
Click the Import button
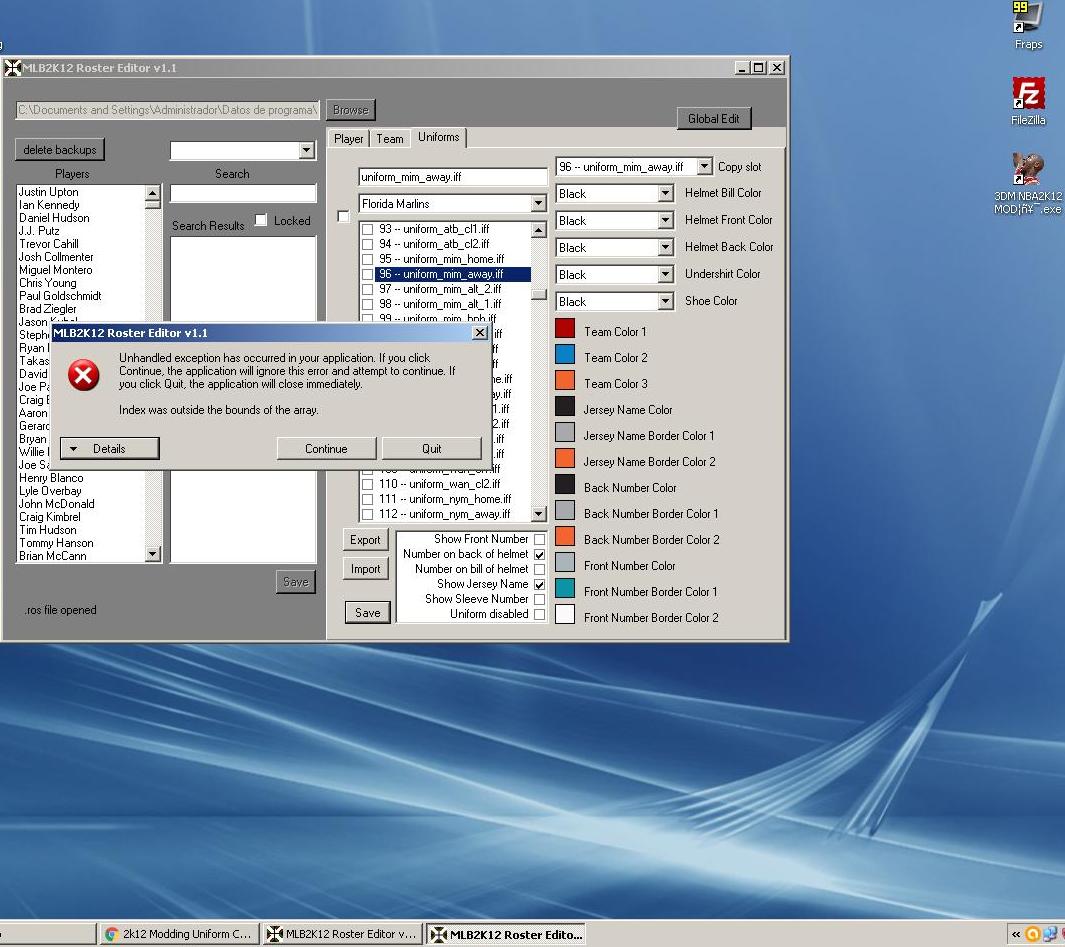point(365,569)
